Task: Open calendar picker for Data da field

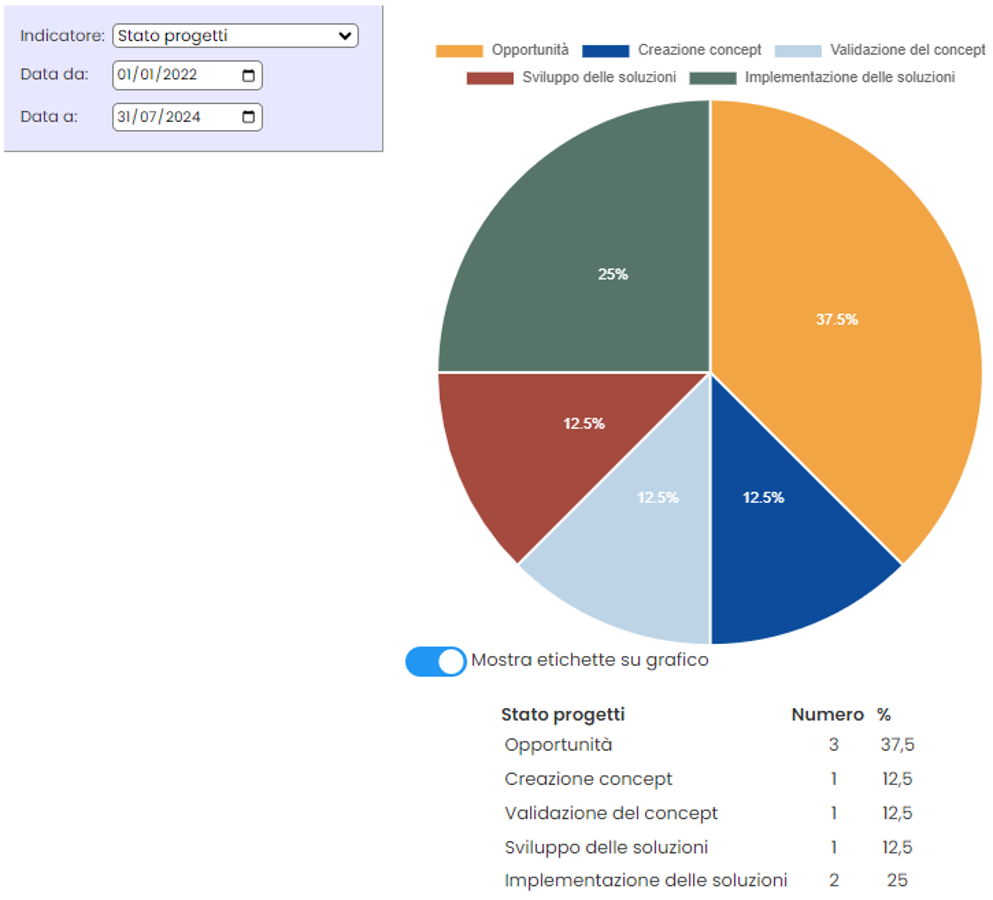Action: point(248,75)
